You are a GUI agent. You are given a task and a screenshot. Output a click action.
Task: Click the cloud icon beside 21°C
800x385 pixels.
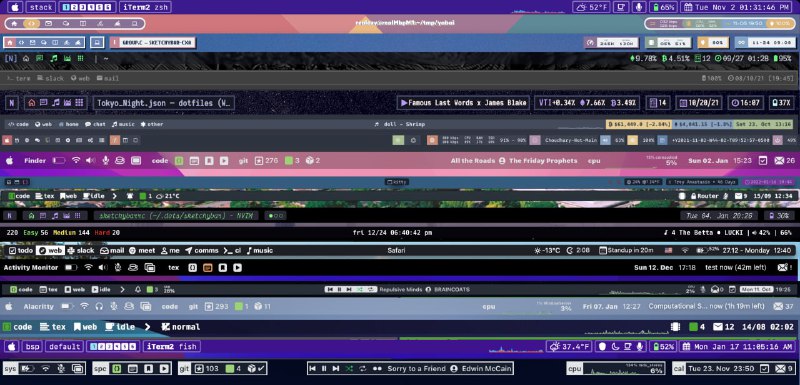point(159,196)
